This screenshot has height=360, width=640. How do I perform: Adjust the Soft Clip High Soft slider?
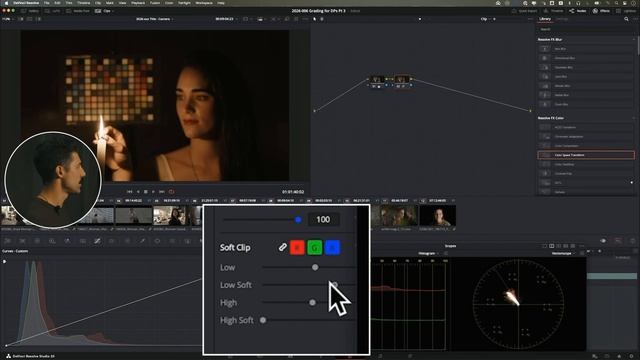[x=263, y=320]
